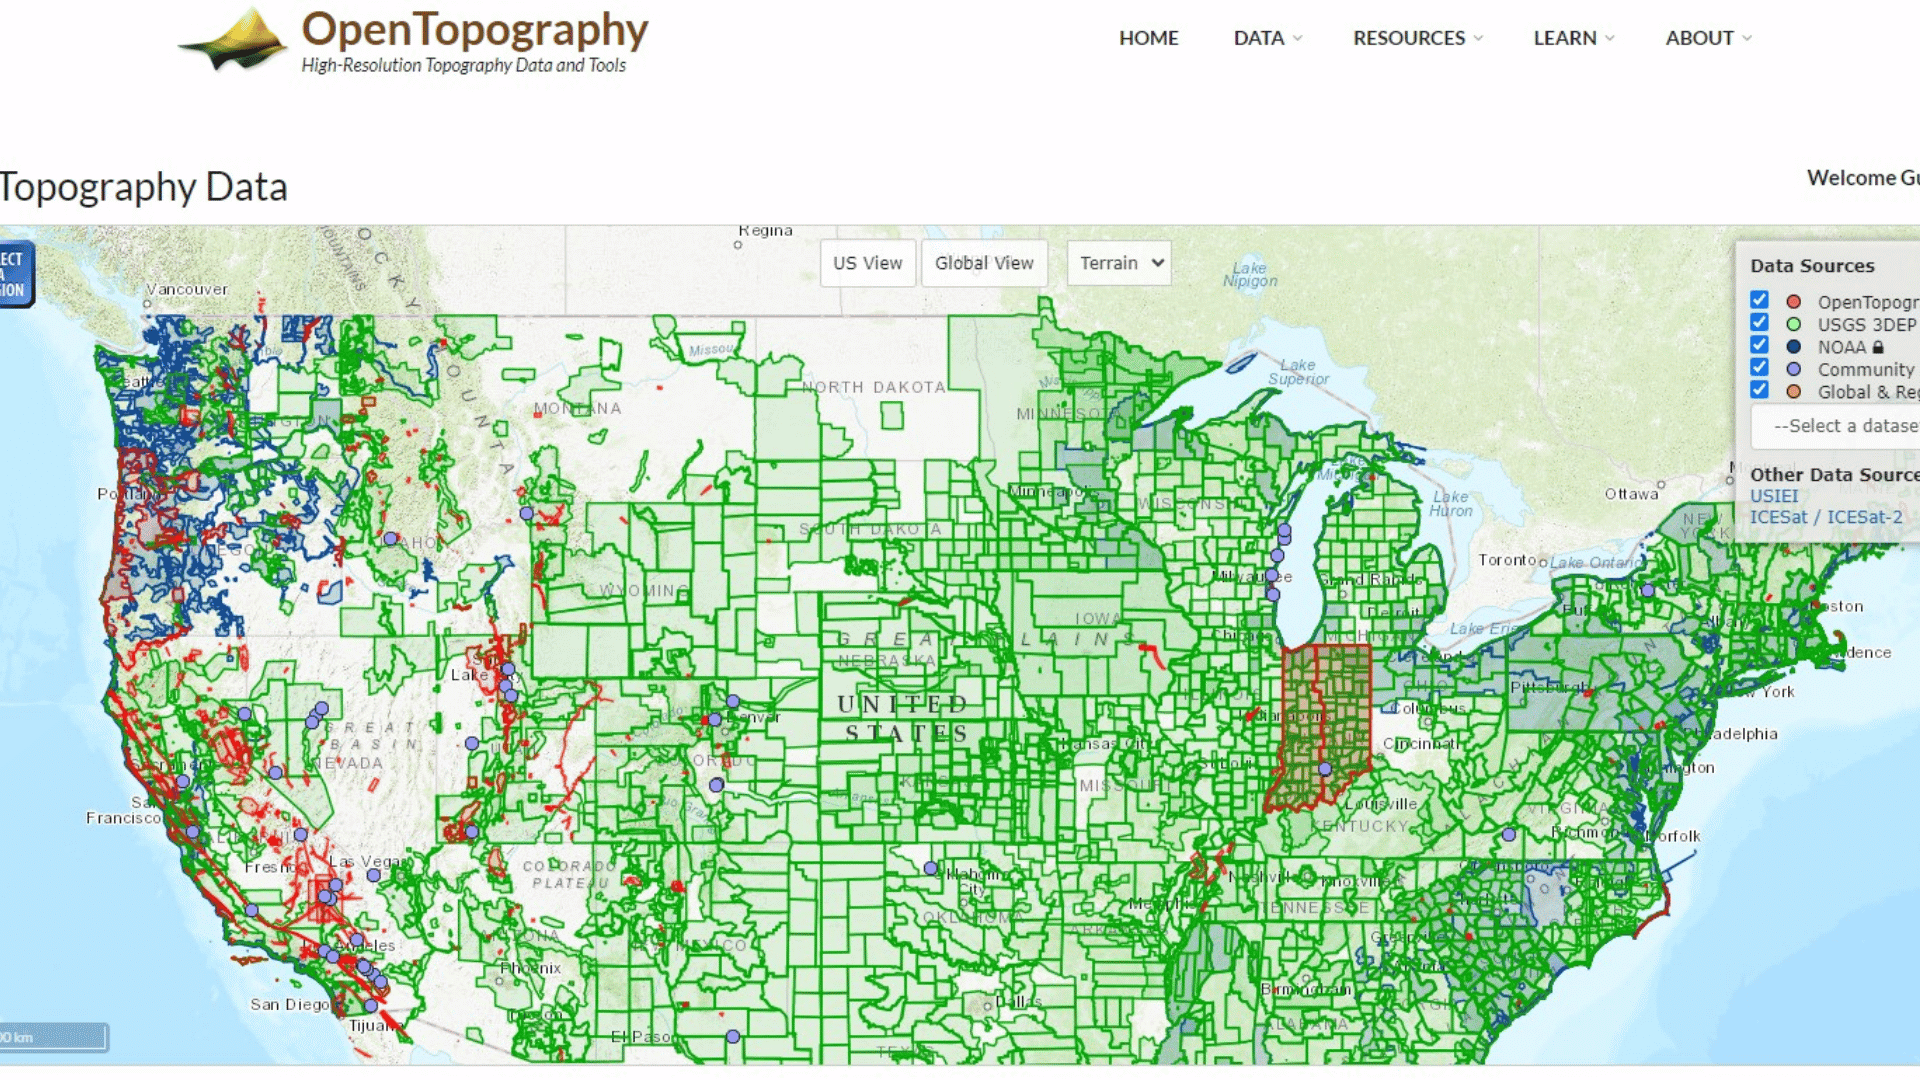
Task: Open the Terrain basemap dropdown
Action: point(1119,263)
